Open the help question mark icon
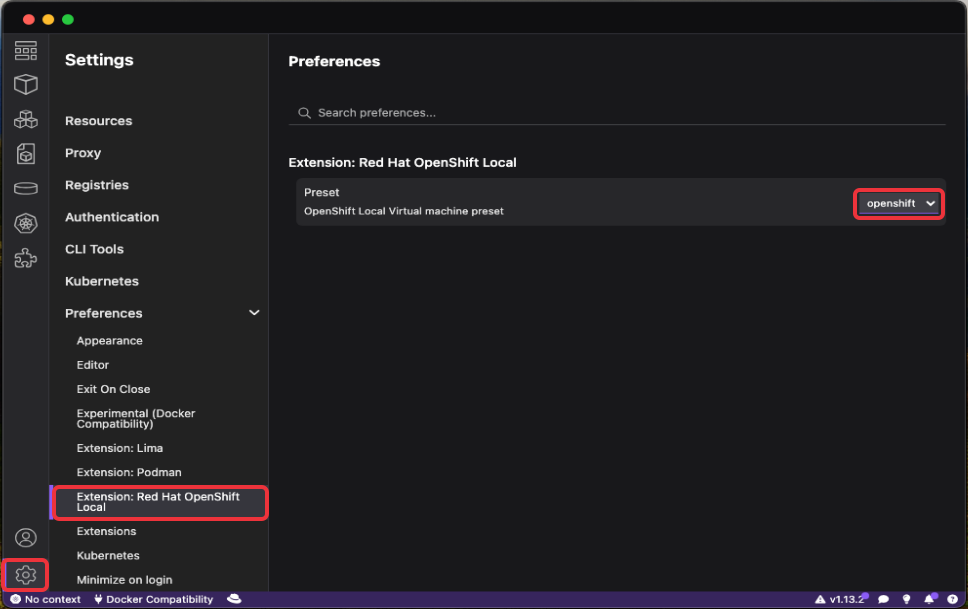Screen dimensions: 968x609 tap(953, 599)
